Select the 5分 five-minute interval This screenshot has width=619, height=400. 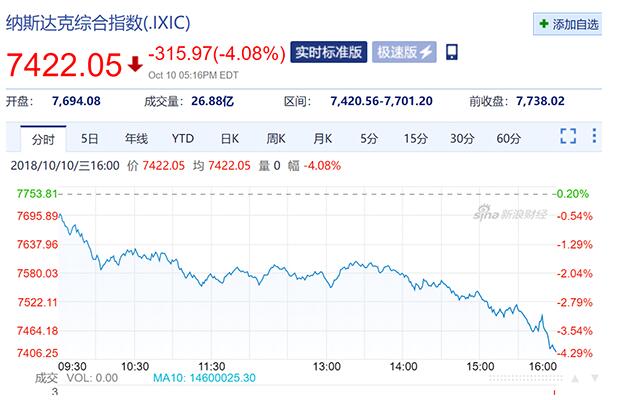[x=369, y=137]
